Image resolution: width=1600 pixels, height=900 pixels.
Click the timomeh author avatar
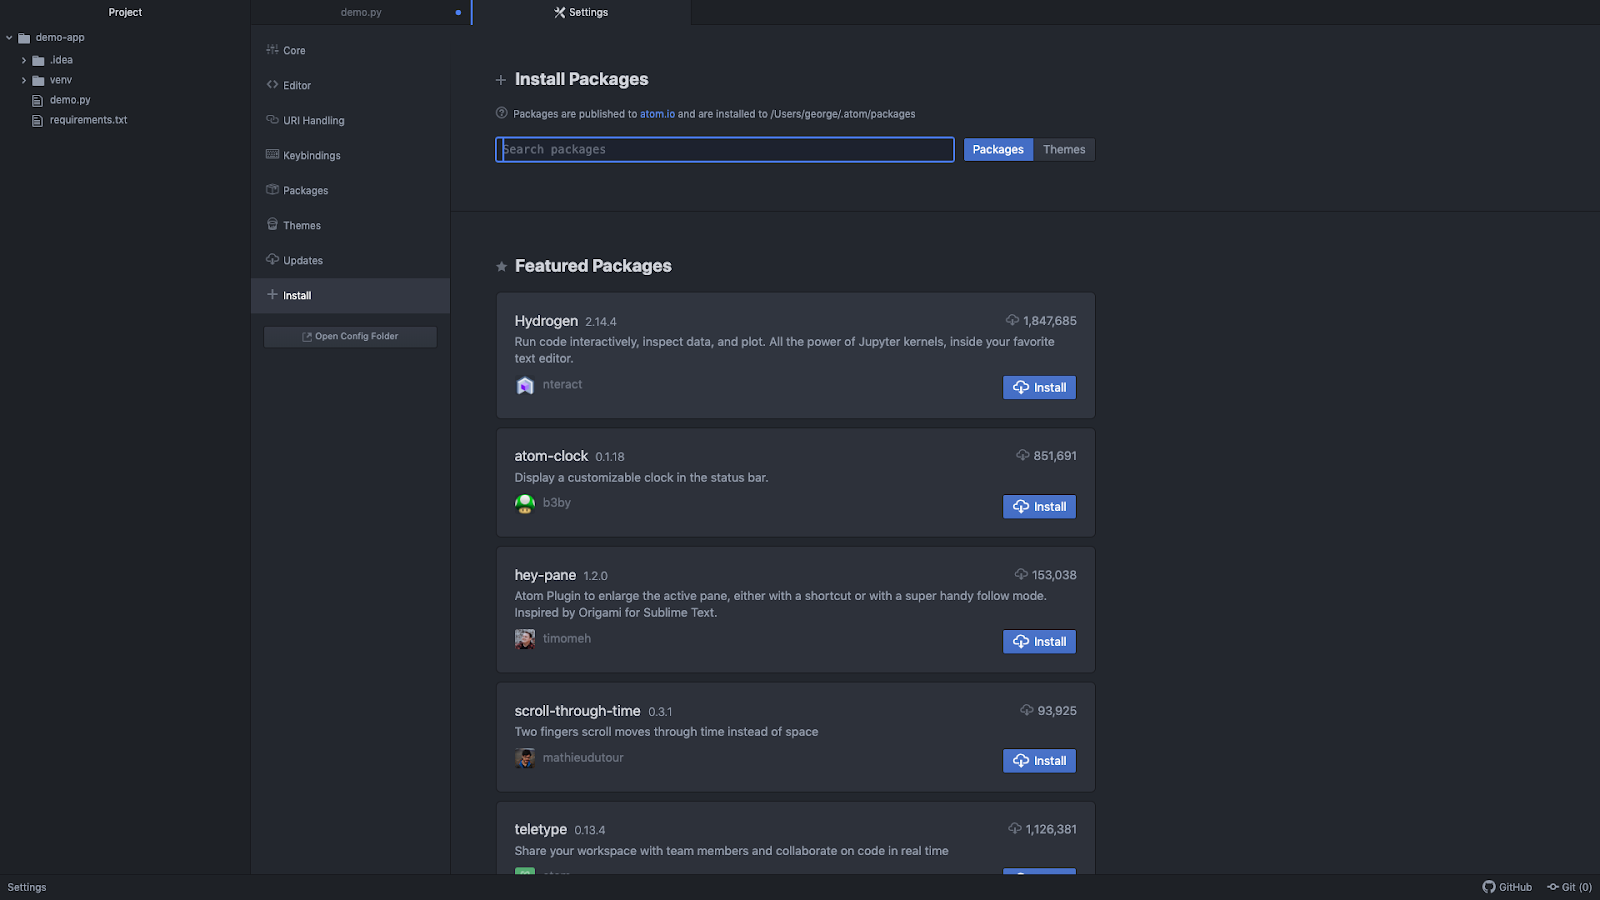coord(525,639)
